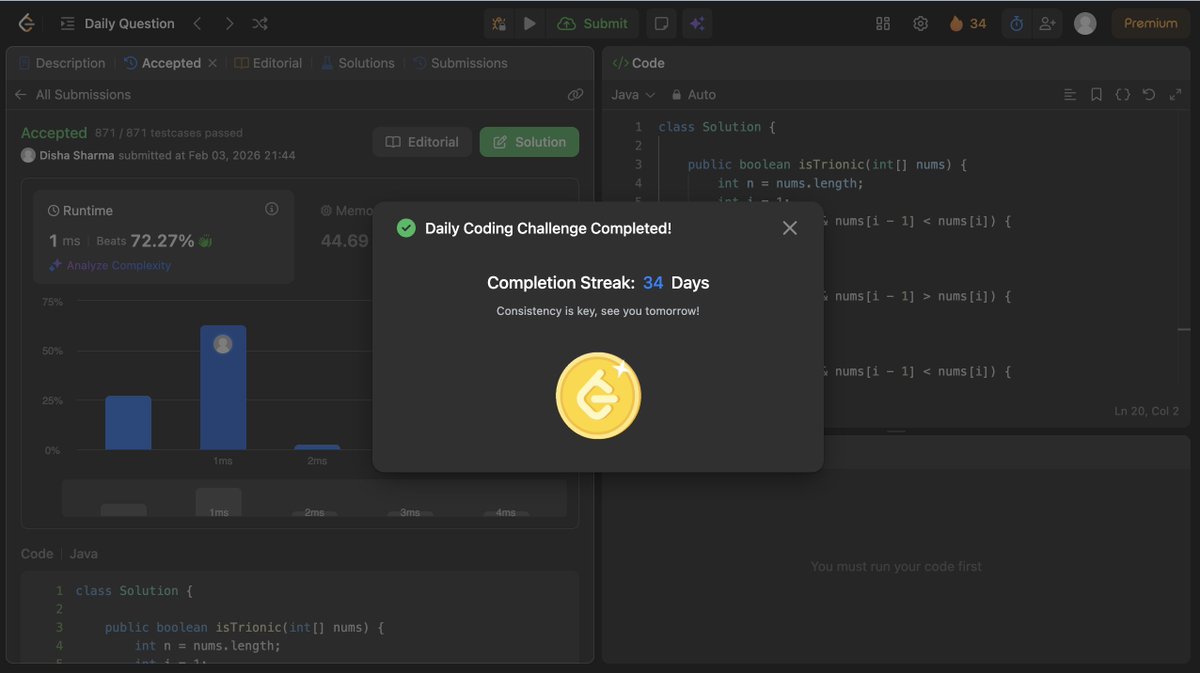Open the AI sparkle assistant icon

click(698, 23)
